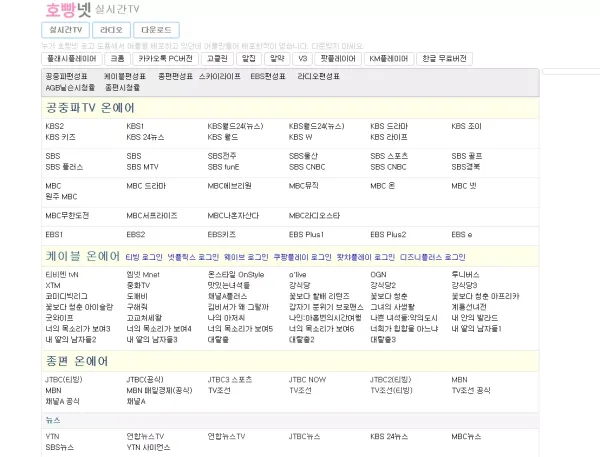Open the 케이블편성표 menu item
This screenshot has height=457, width=600.
pos(125,76)
